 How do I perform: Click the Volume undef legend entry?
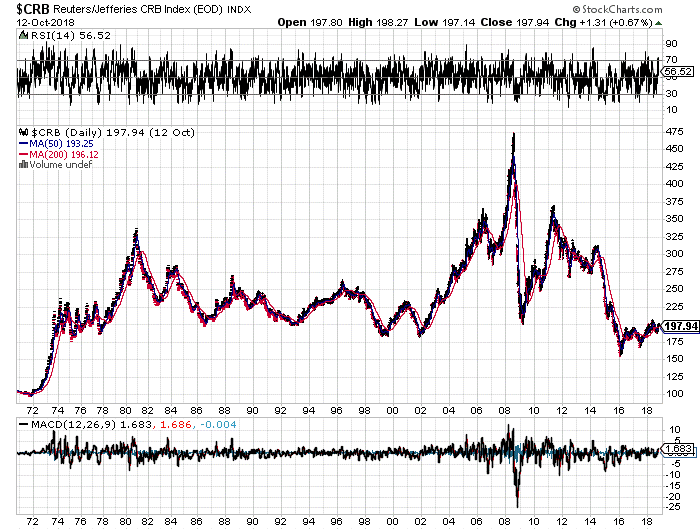click(x=61, y=165)
